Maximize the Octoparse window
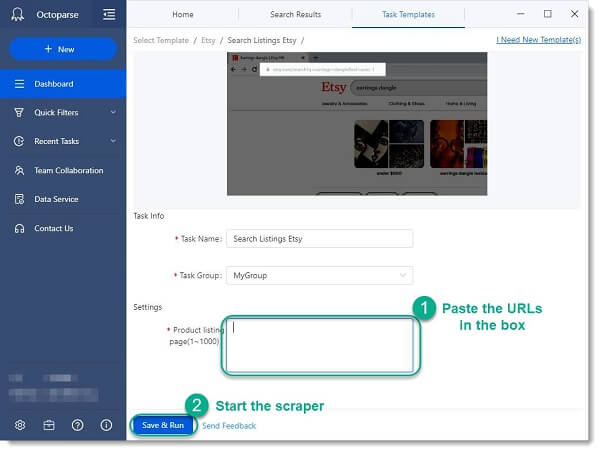Image resolution: width=600 pixels, height=452 pixels. point(548,14)
